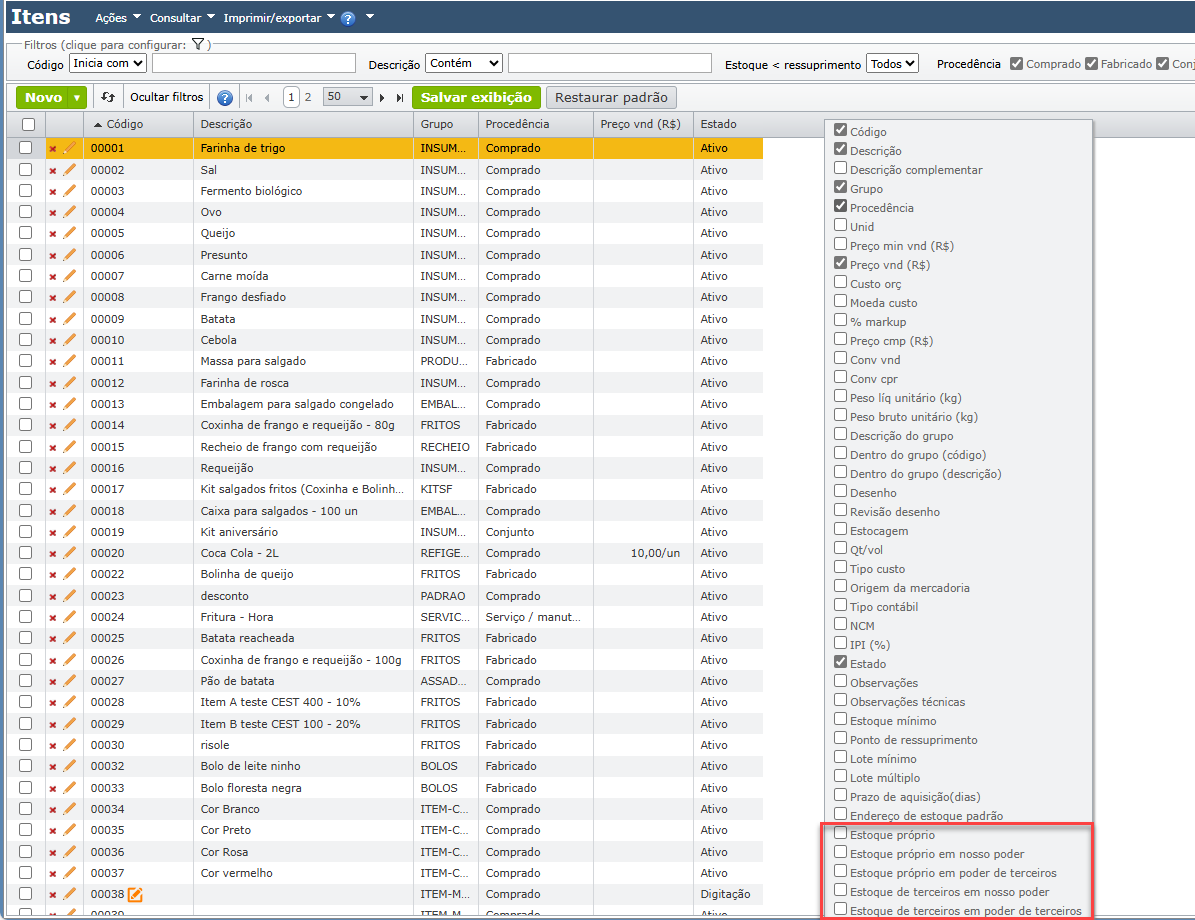Delete item 00023 desconto
This screenshot has width=1195, height=920.
pyautogui.click(x=53, y=596)
